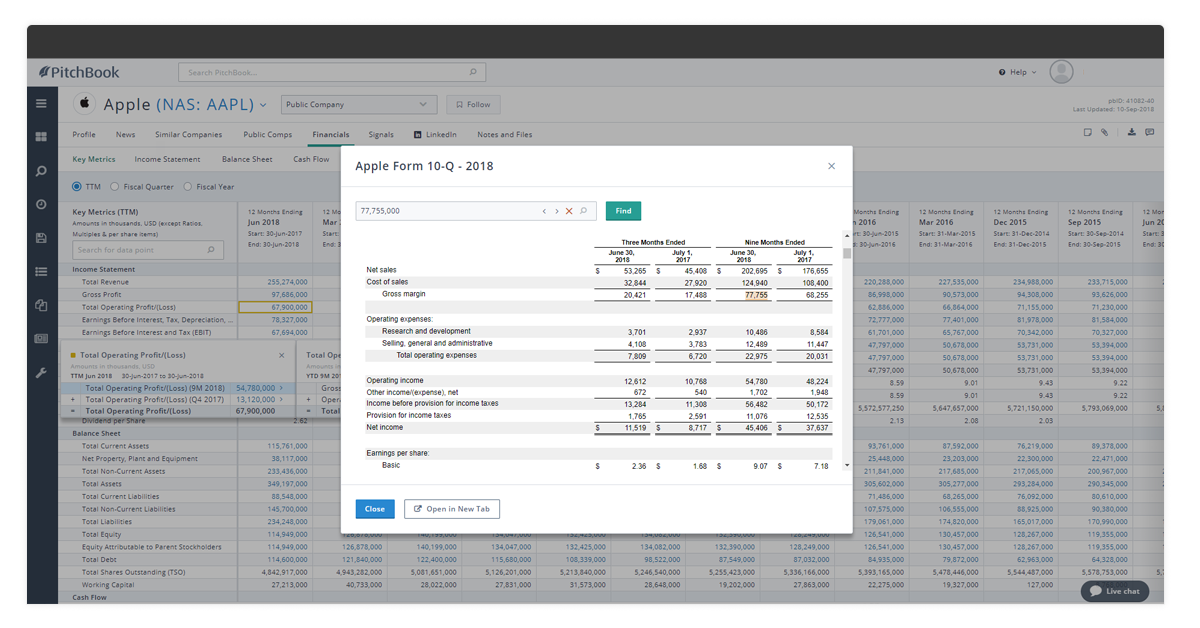Go to previous match in dialog search

click(544, 211)
